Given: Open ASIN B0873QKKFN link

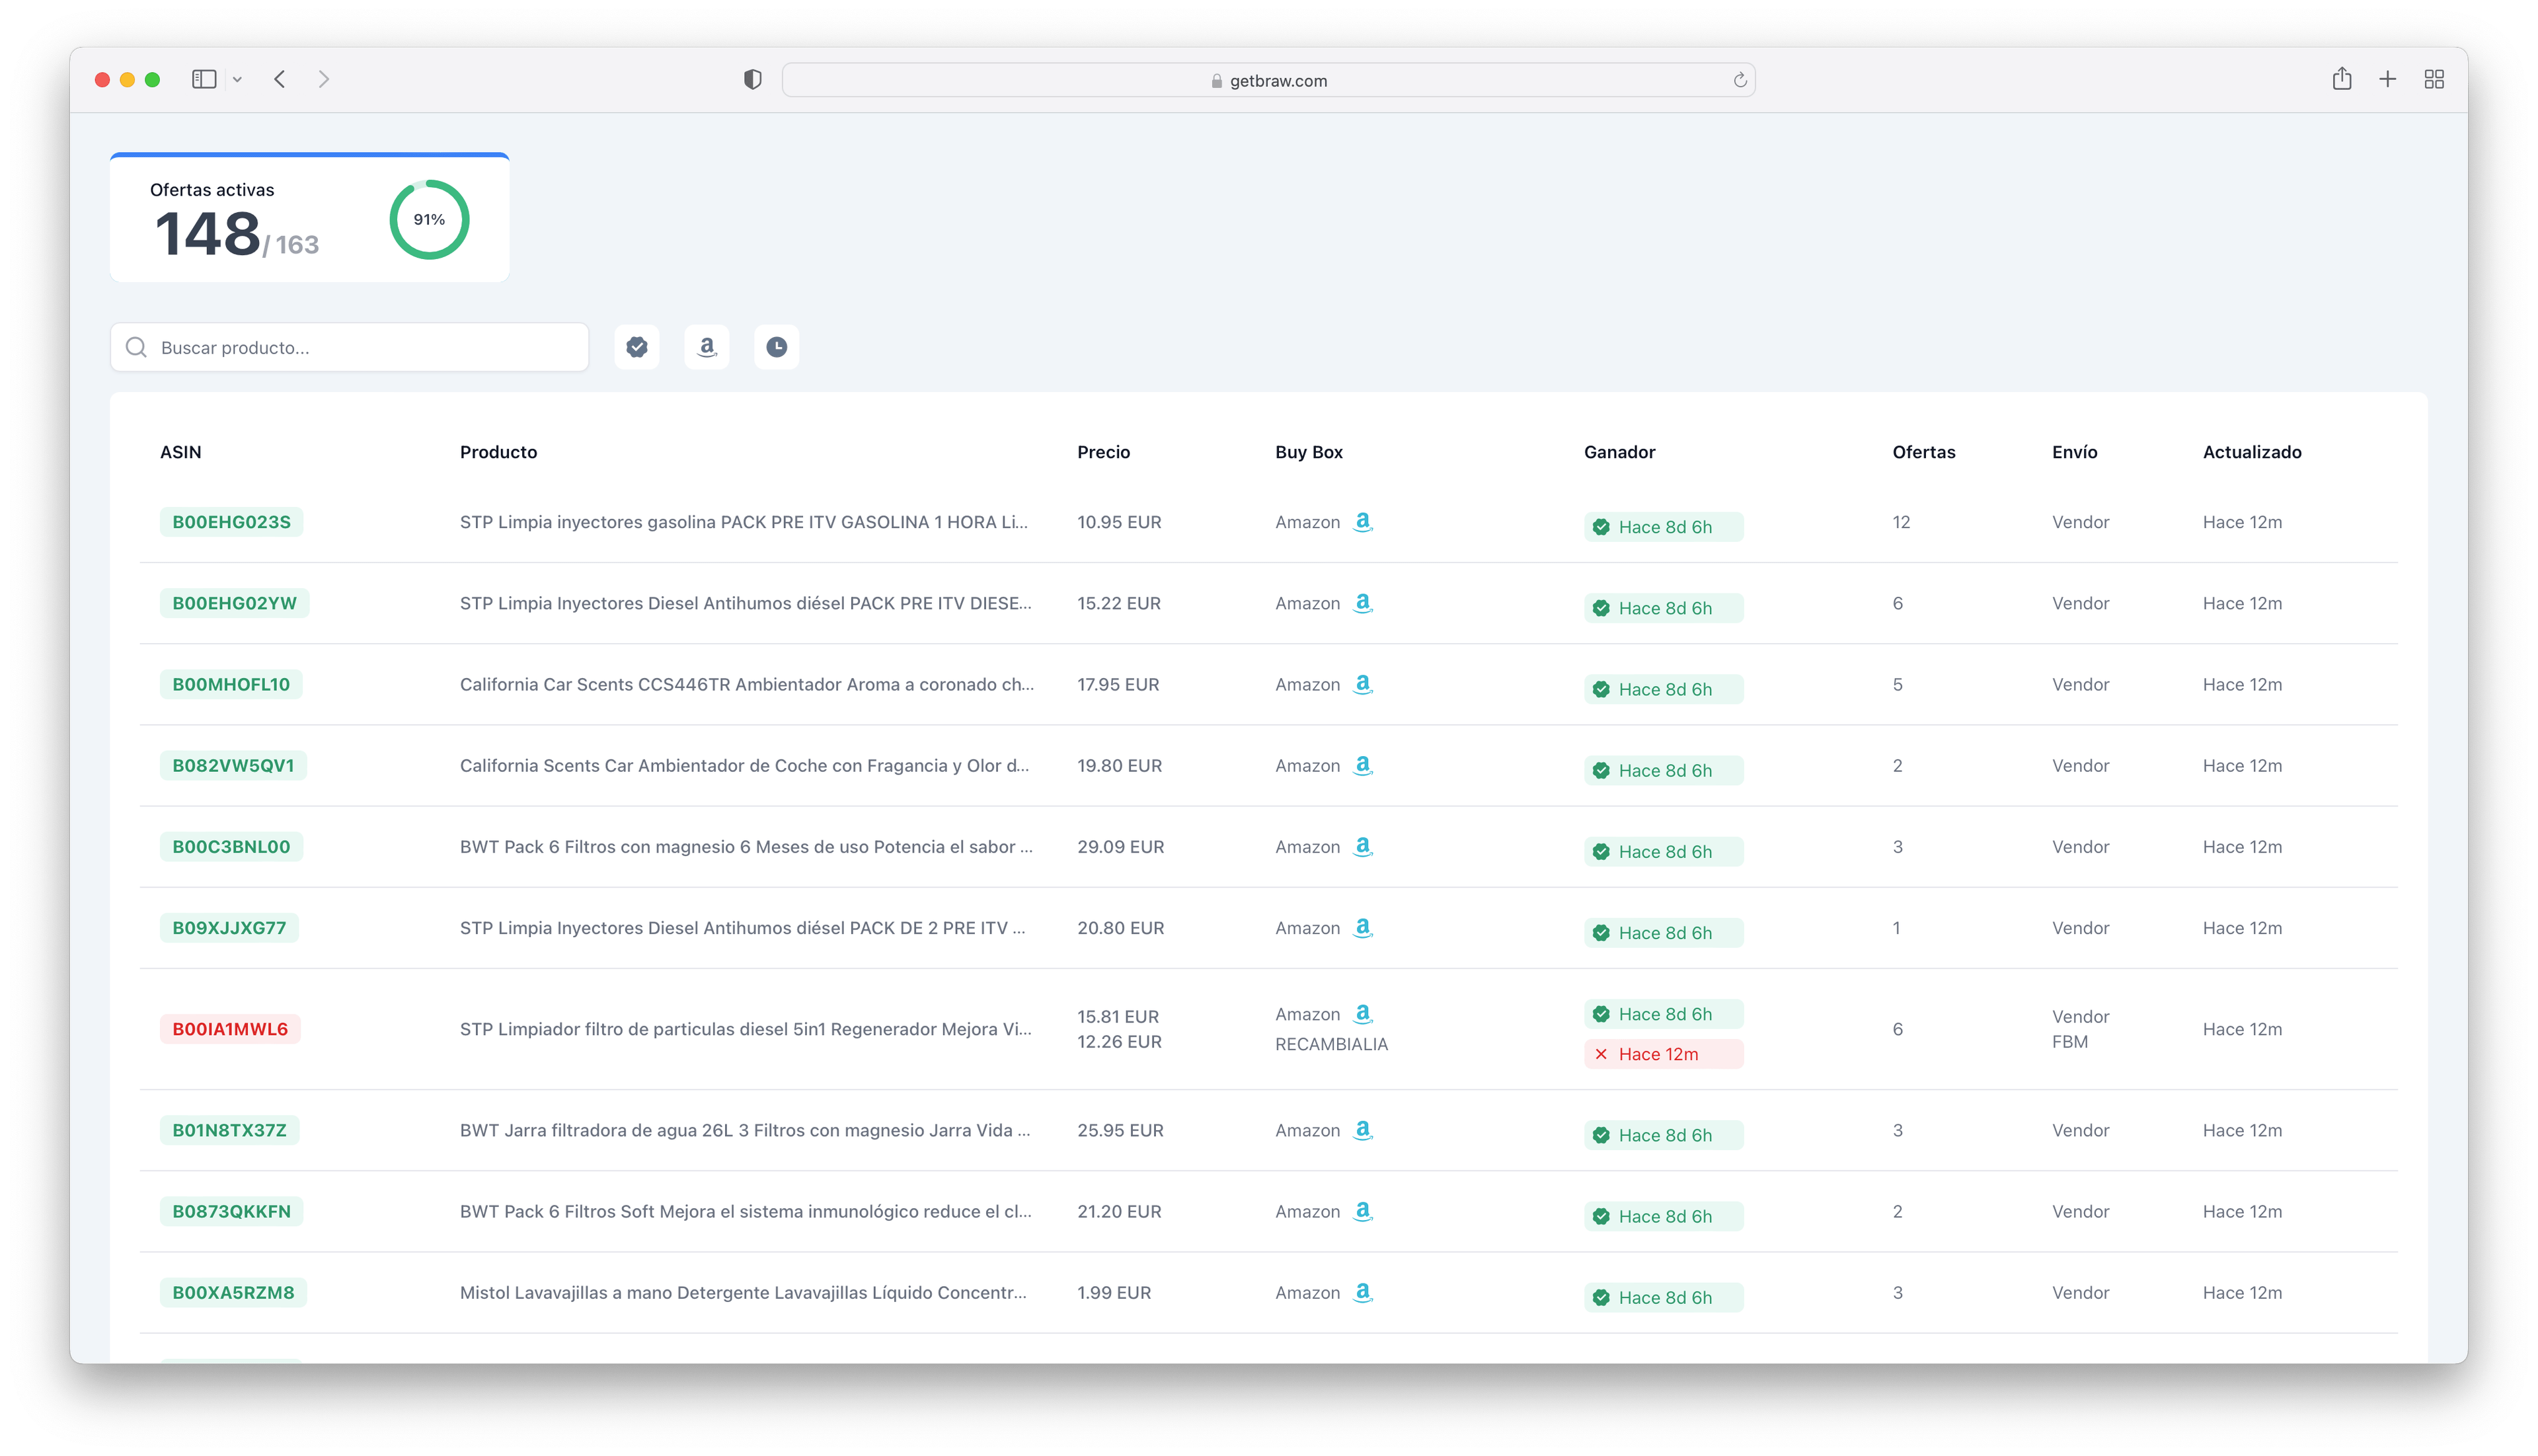Looking at the screenshot, I should click(231, 1211).
